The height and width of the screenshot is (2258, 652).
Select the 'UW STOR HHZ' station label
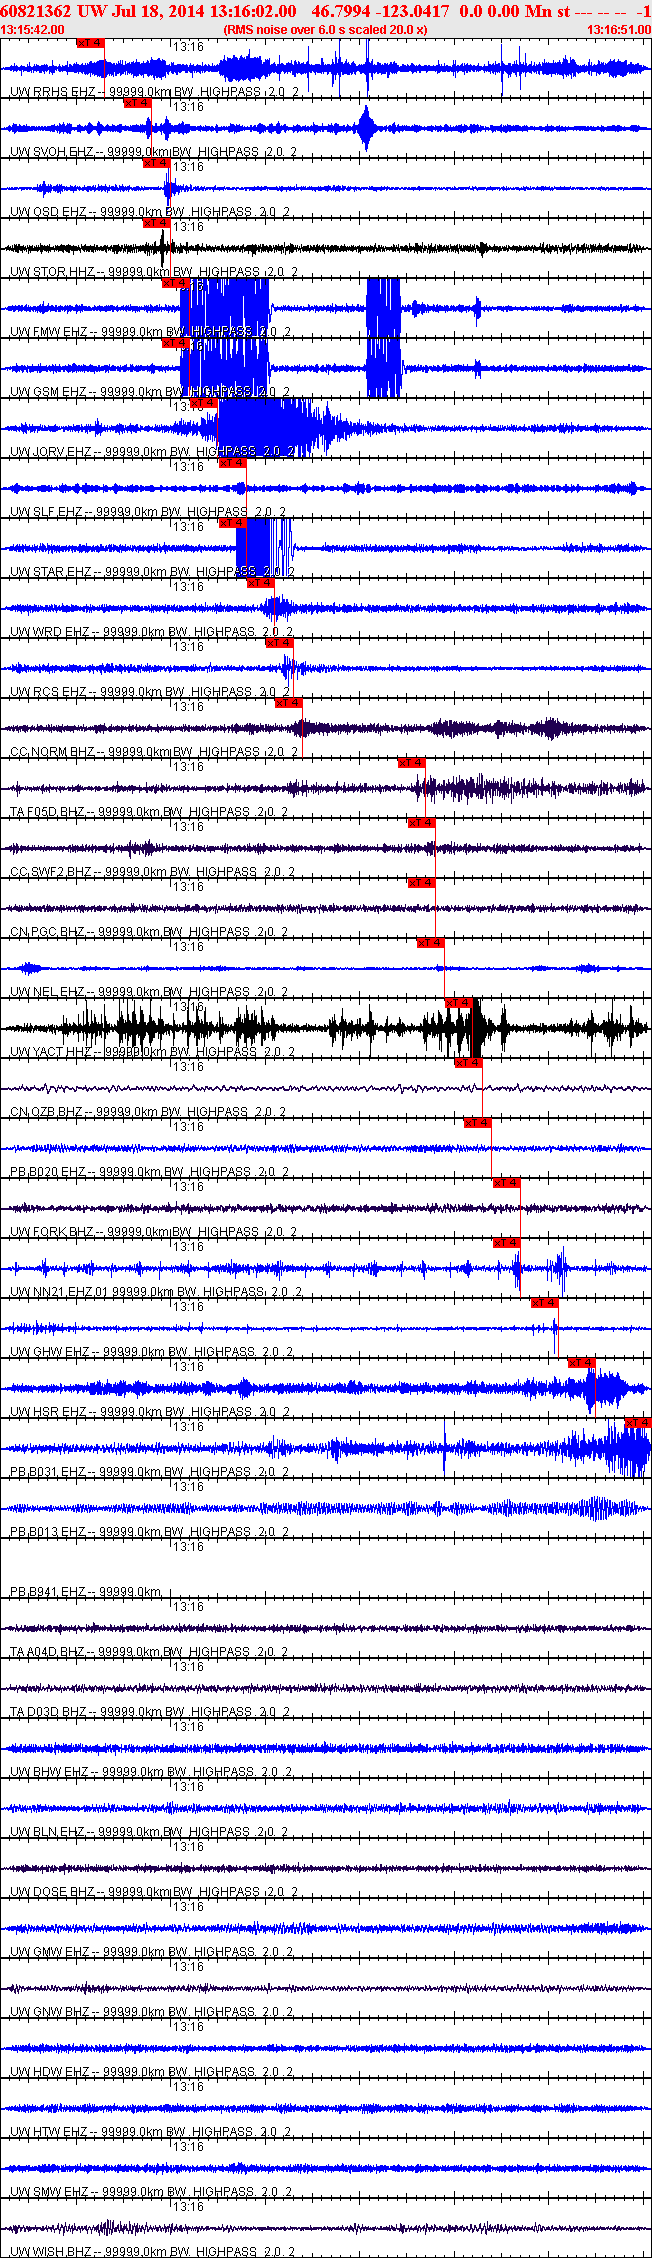coord(52,272)
